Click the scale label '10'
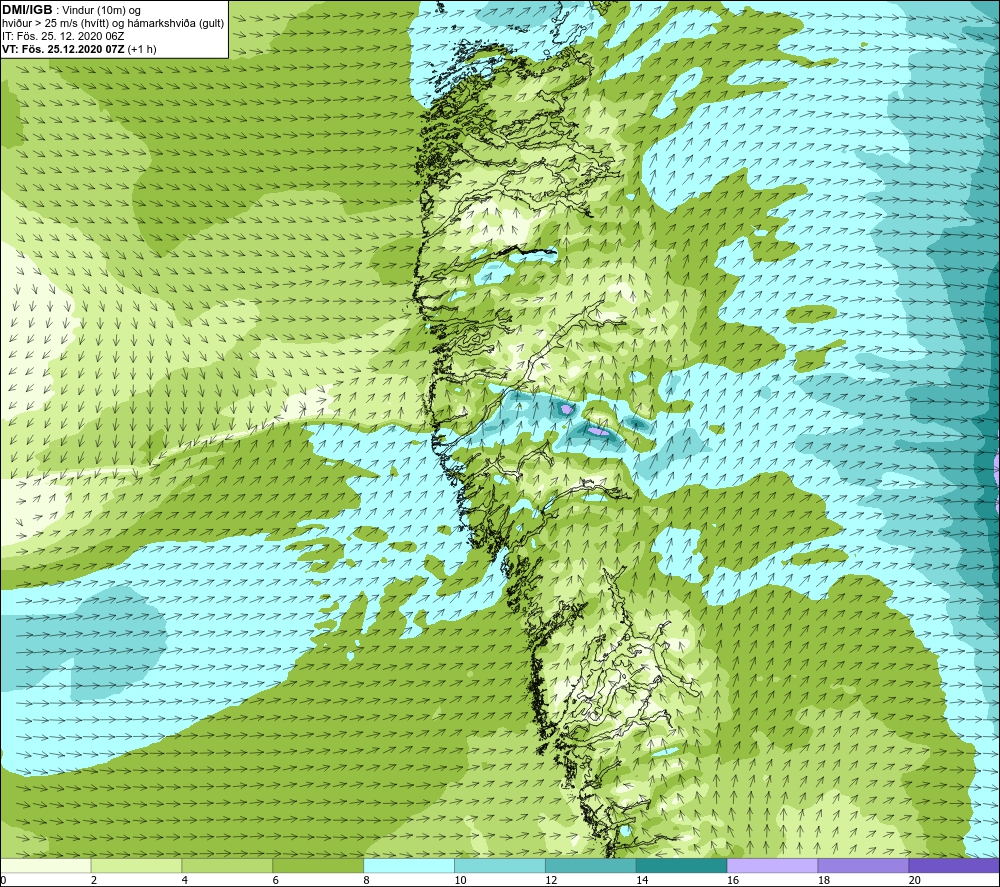Image resolution: width=1000 pixels, height=887 pixels. click(460, 880)
